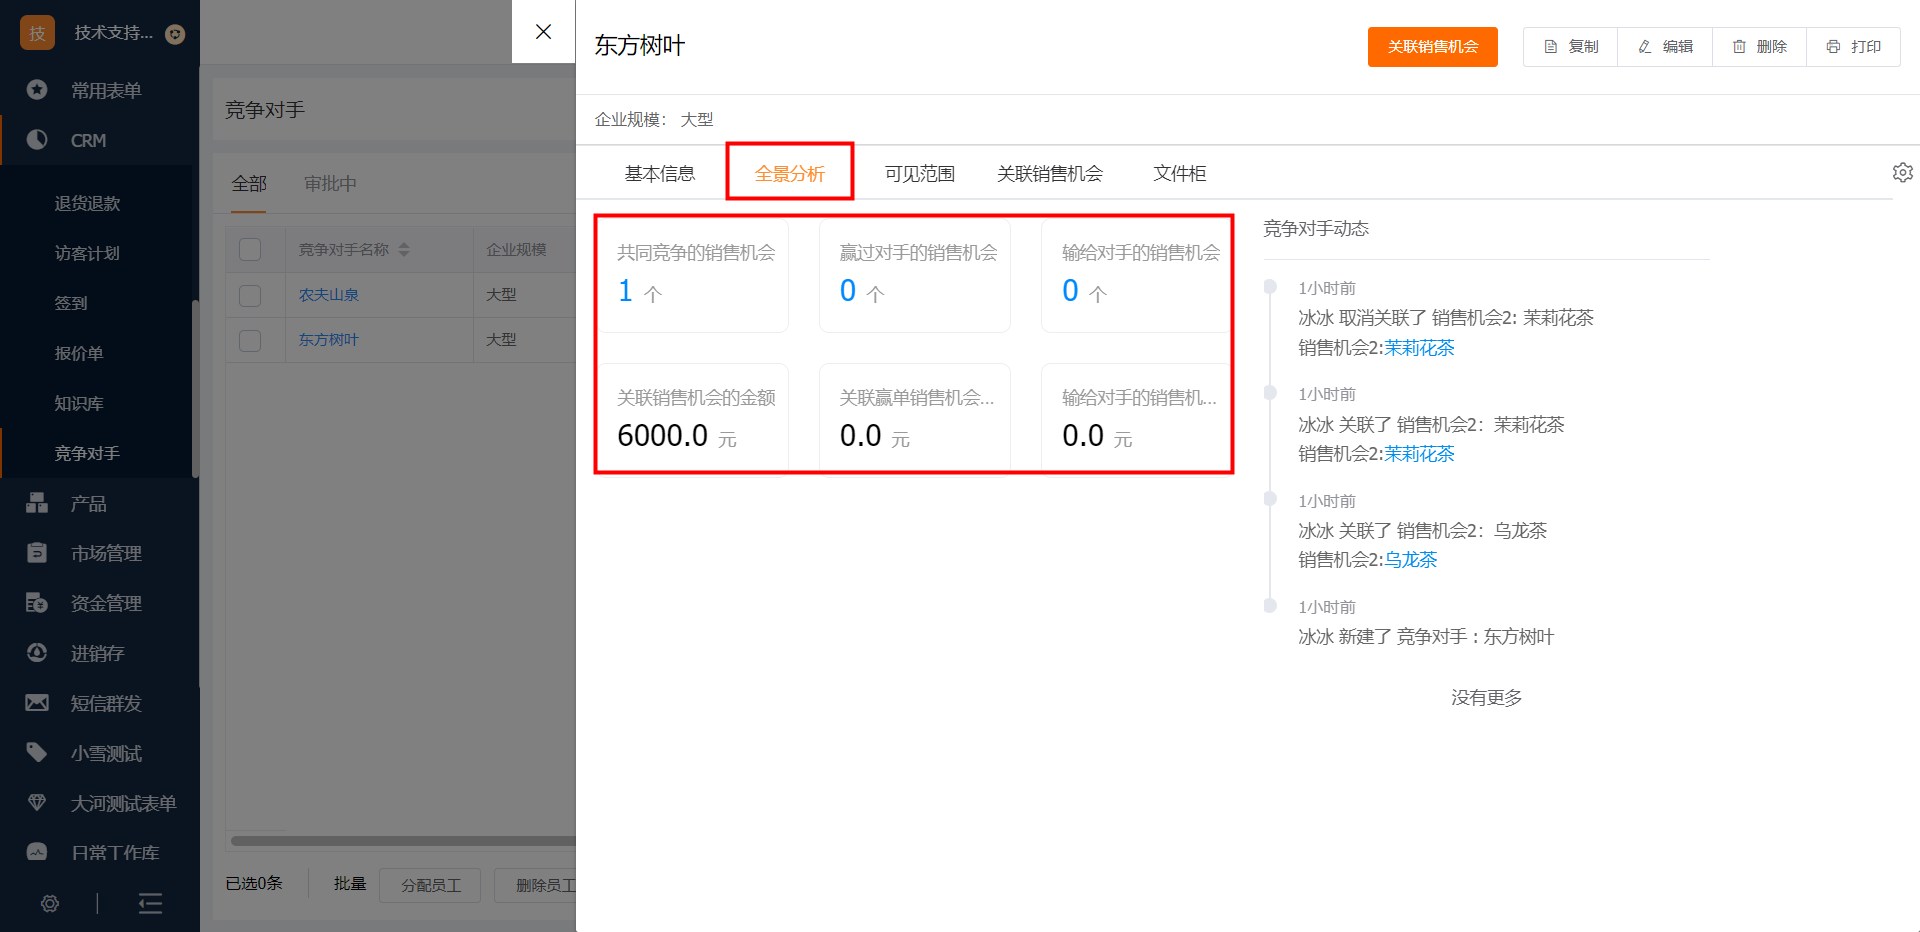Open the 关联销售机会 tab
The image size is (1920, 932).
tap(1050, 174)
